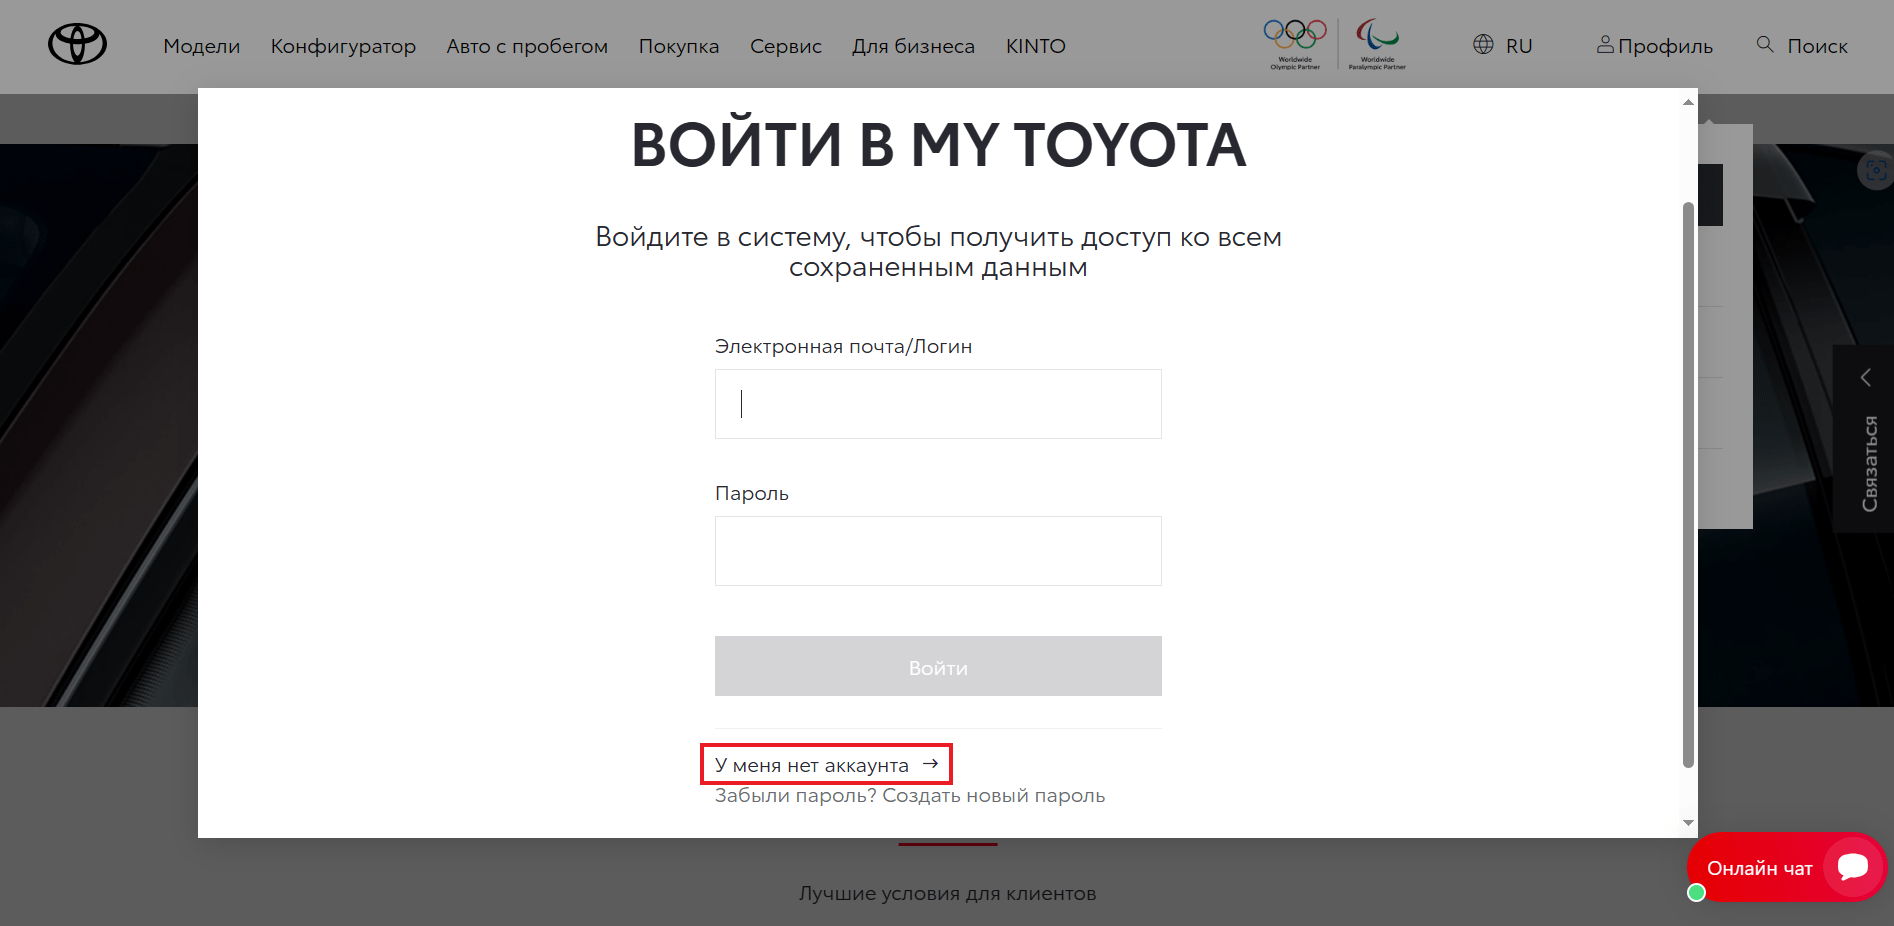Click the Связаться vertical tab label
The image size is (1894, 926).
point(1869,464)
